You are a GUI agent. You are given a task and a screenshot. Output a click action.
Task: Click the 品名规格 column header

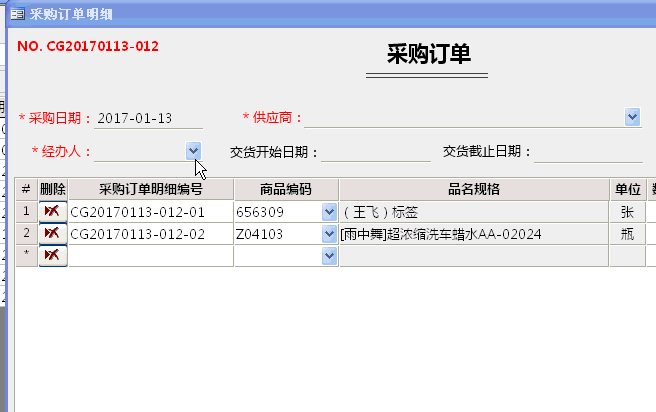474,189
